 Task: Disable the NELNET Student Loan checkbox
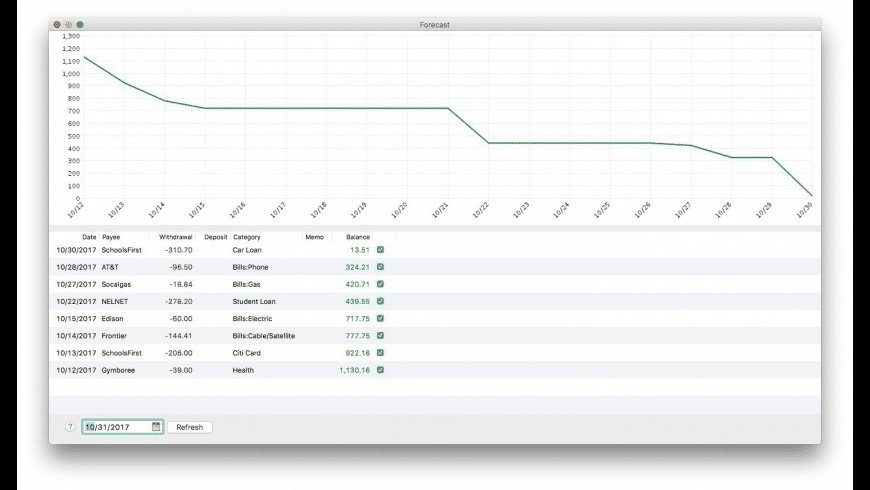[x=380, y=301]
